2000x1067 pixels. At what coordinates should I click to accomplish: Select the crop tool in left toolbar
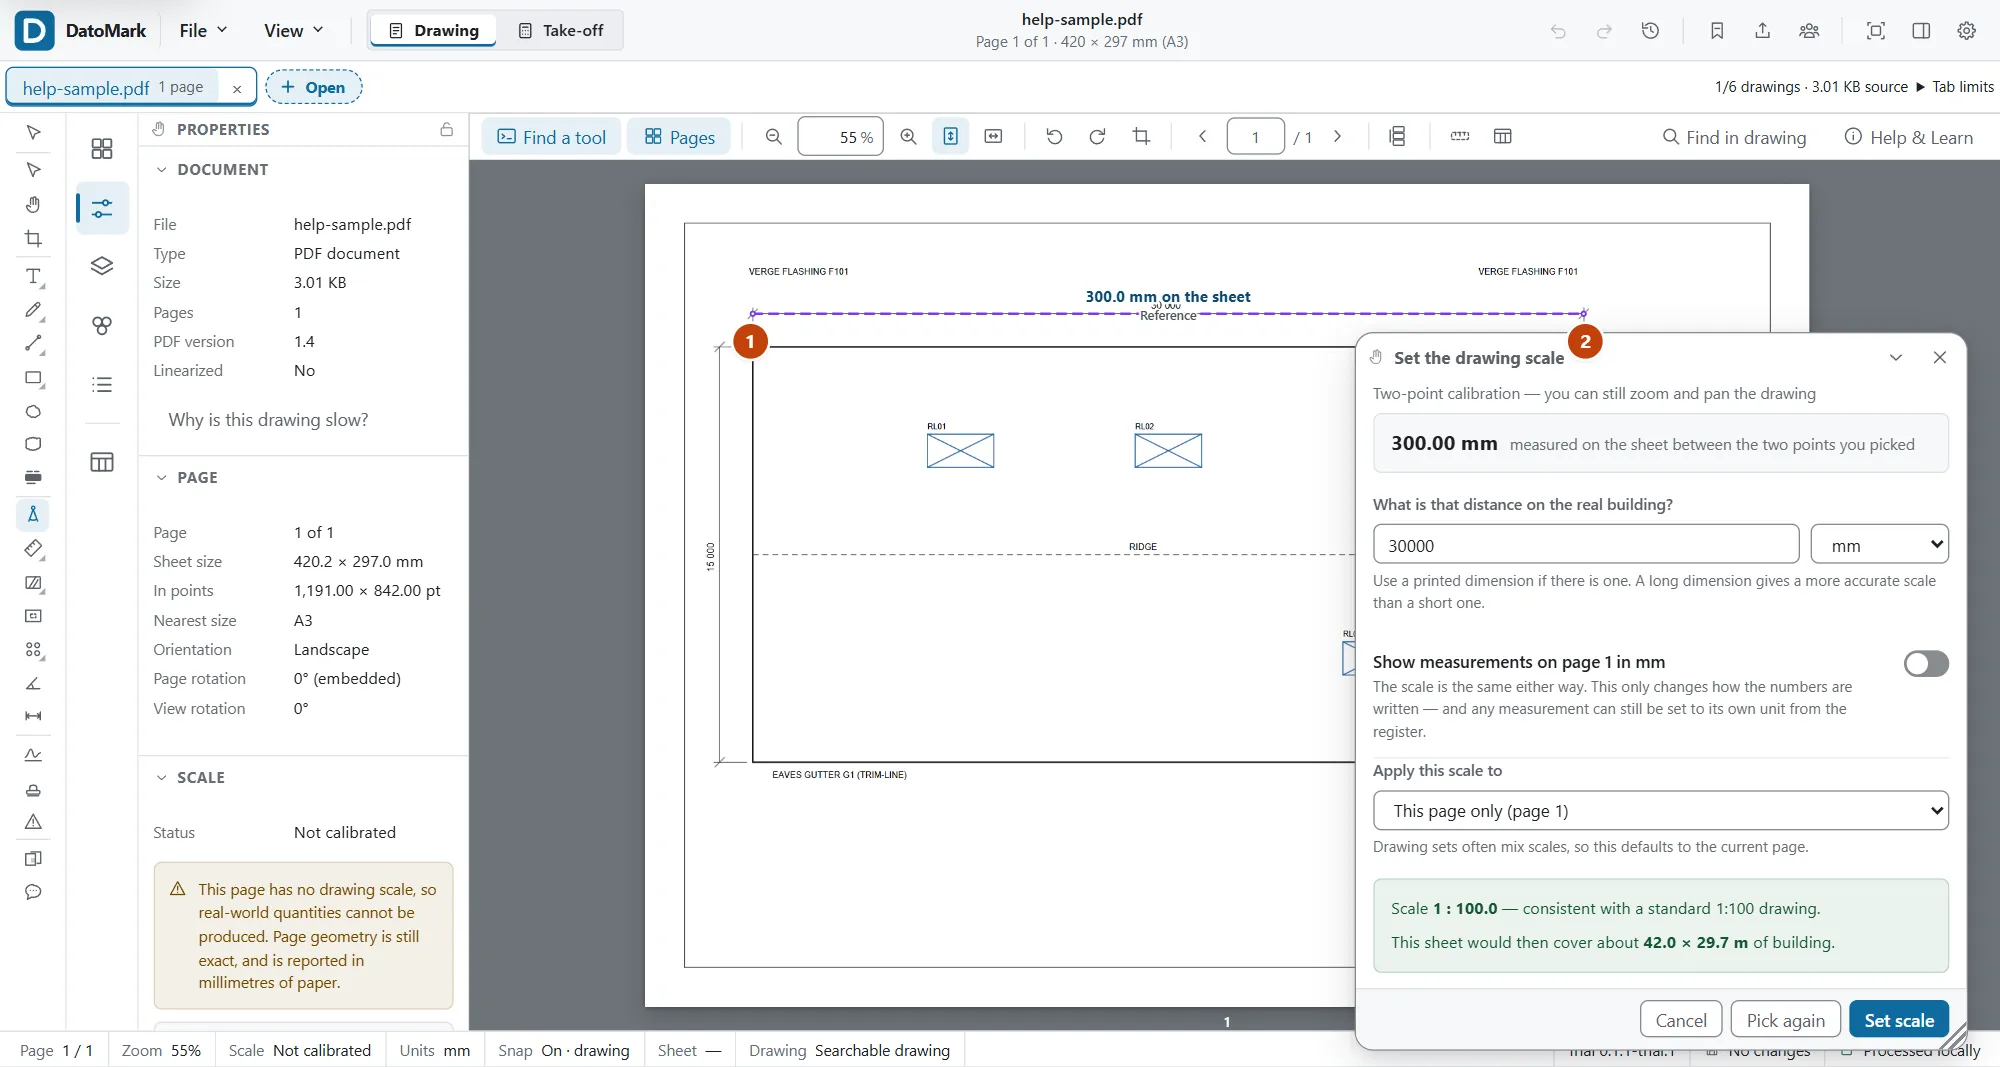[x=33, y=238]
